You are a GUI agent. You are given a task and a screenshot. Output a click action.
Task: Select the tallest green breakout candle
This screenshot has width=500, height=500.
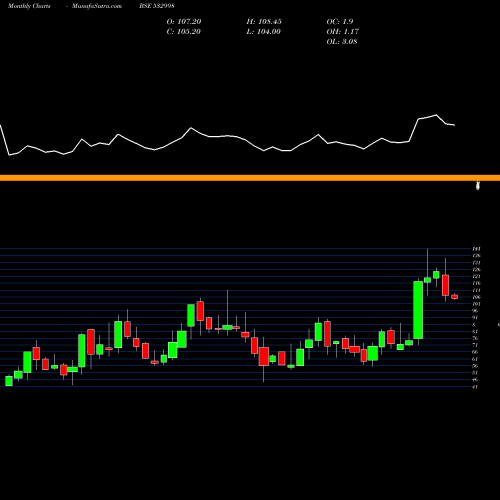(x=418, y=310)
